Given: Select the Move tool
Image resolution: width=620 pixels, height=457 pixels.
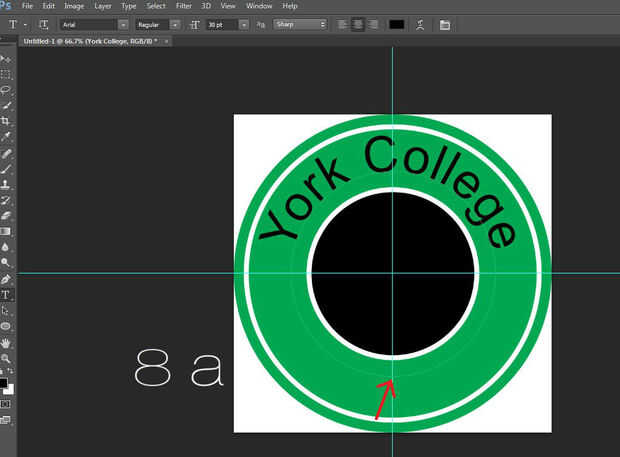Looking at the screenshot, I should [x=6, y=59].
